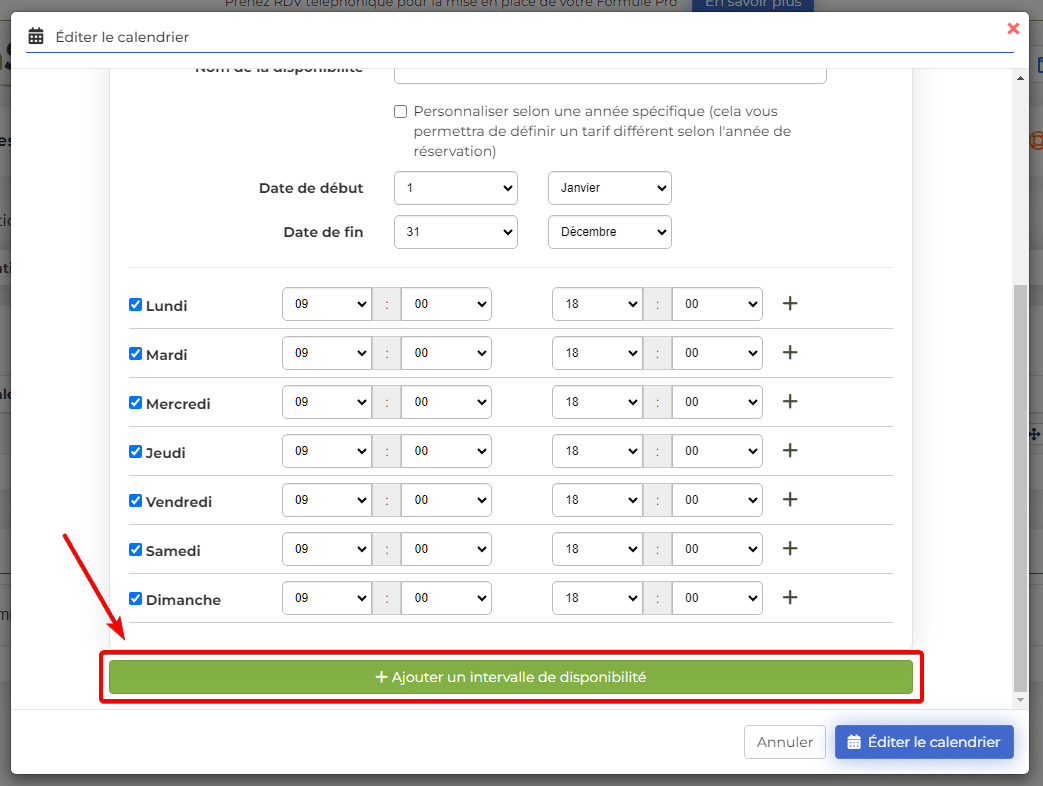This screenshot has width=1043, height=786.
Task: Click the Annuler button
Action: (x=784, y=742)
